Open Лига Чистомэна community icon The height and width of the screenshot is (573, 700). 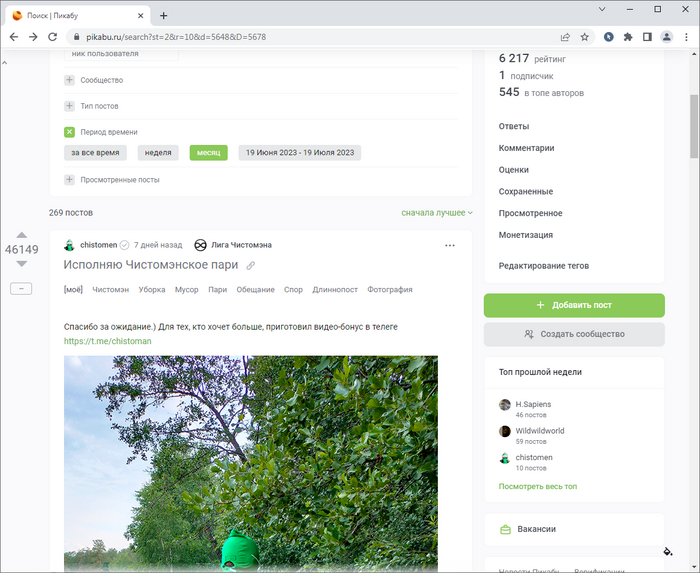click(200, 245)
